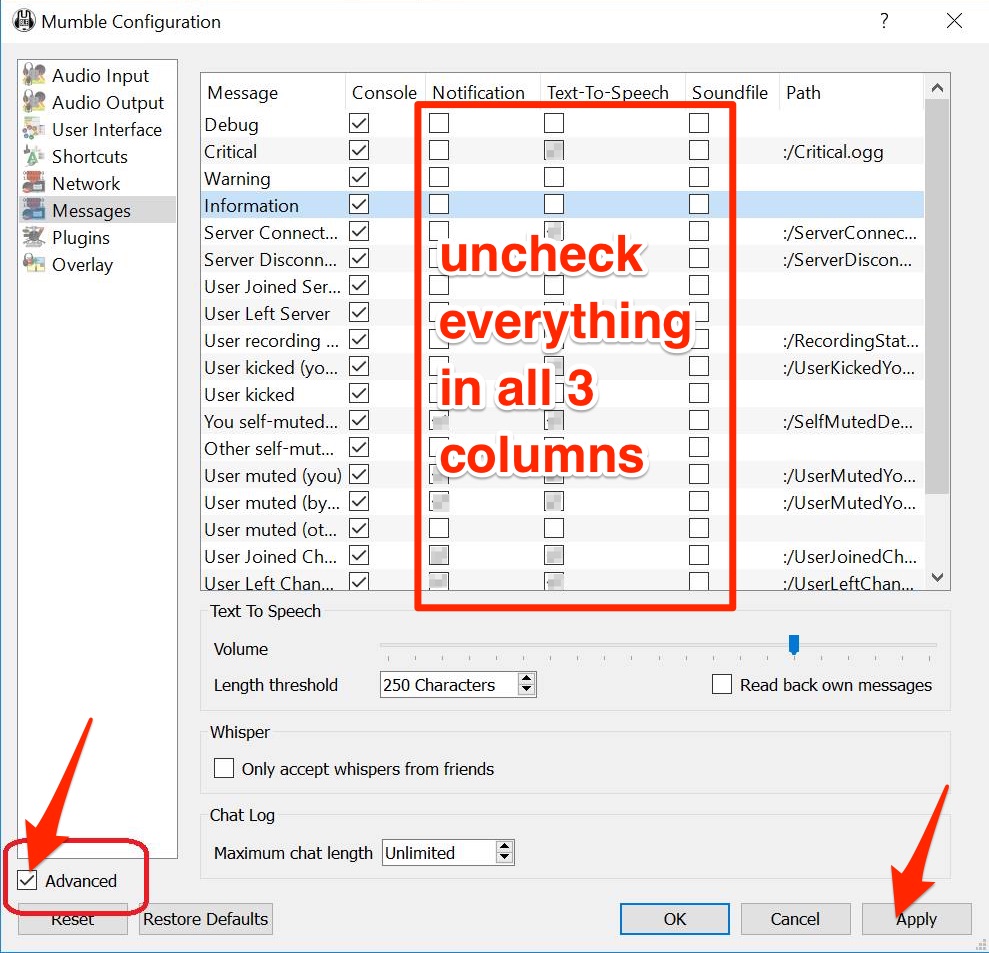Image resolution: width=989 pixels, height=953 pixels.
Task: Apply the configuration changes
Action: pyautogui.click(x=916, y=918)
